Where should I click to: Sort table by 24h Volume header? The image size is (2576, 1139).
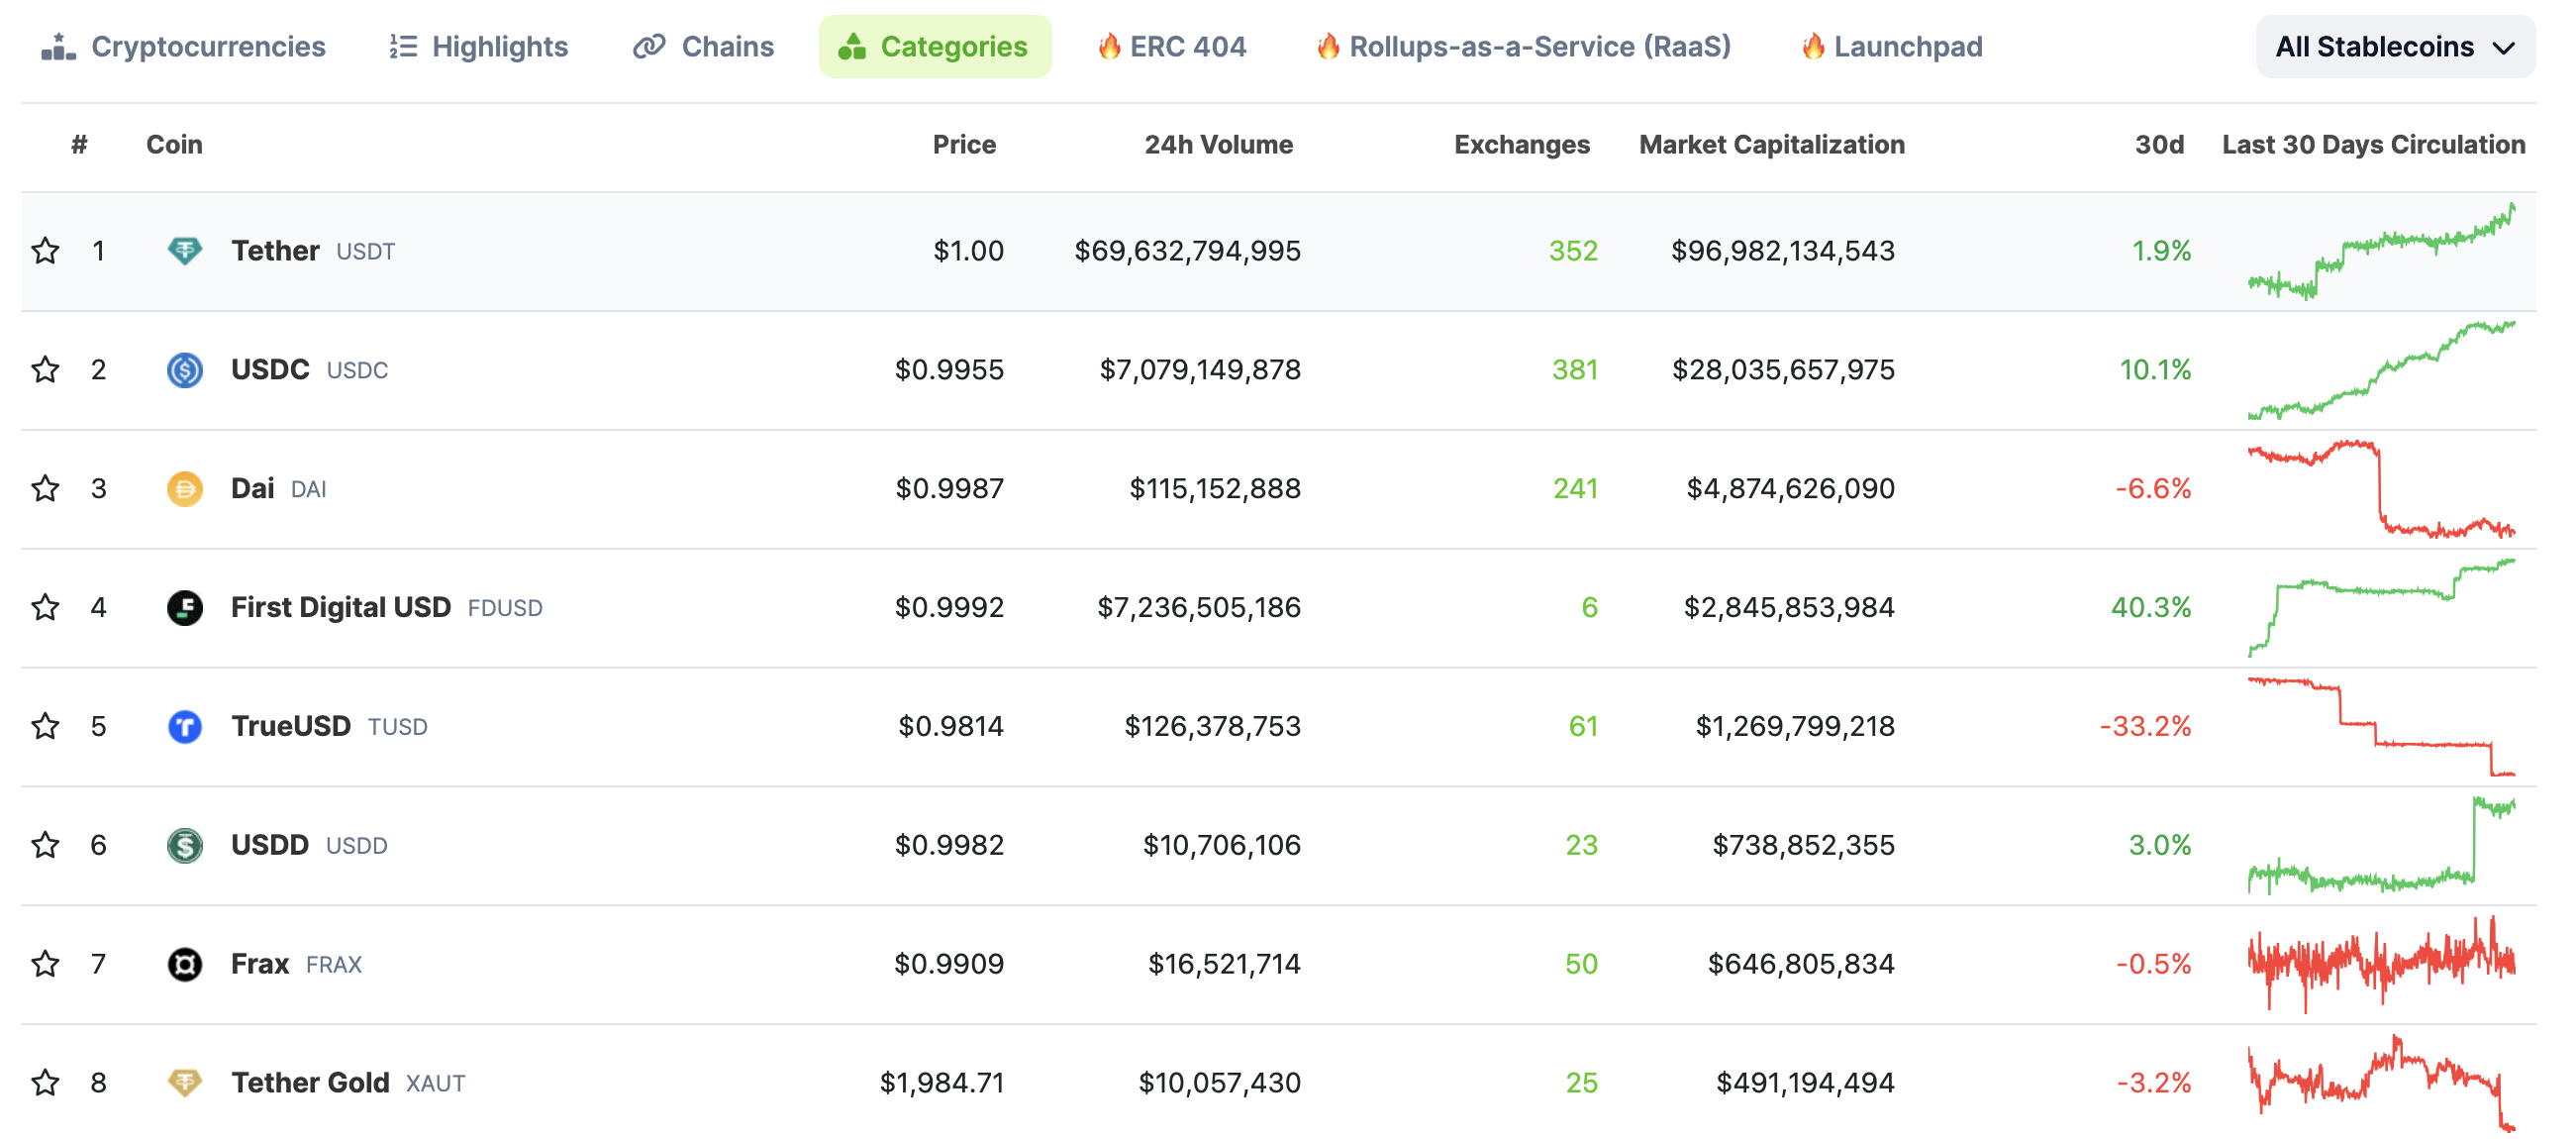(x=1217, y=145)
